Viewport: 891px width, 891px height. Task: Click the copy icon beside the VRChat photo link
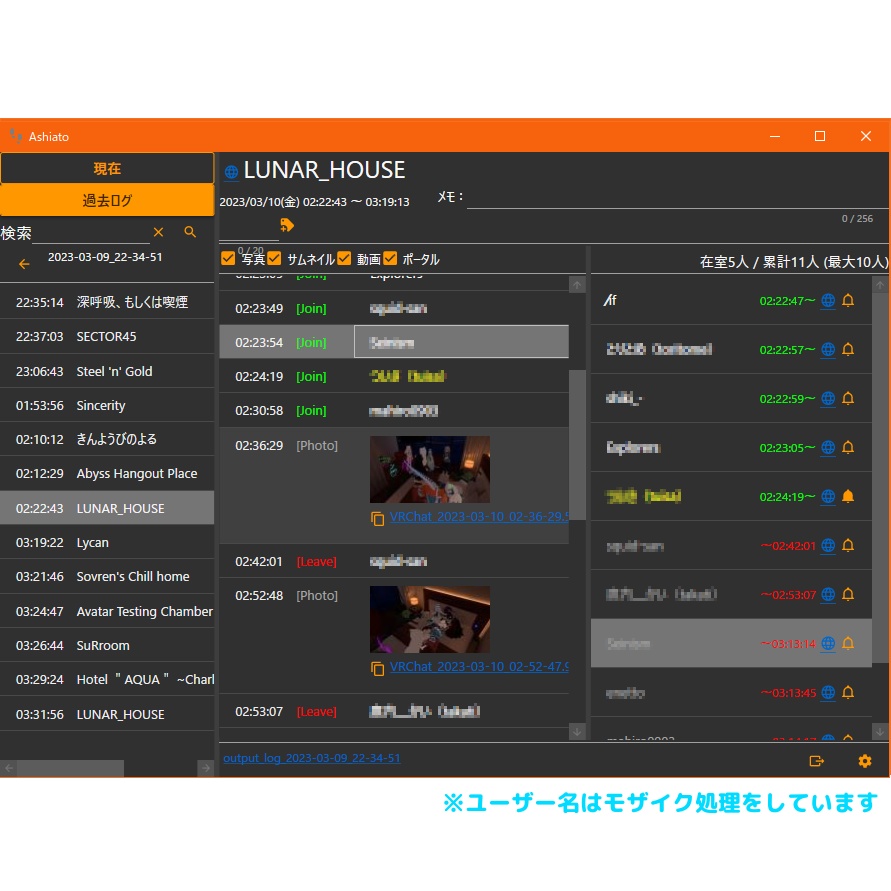pyautogui.click(x=378, y=519)
